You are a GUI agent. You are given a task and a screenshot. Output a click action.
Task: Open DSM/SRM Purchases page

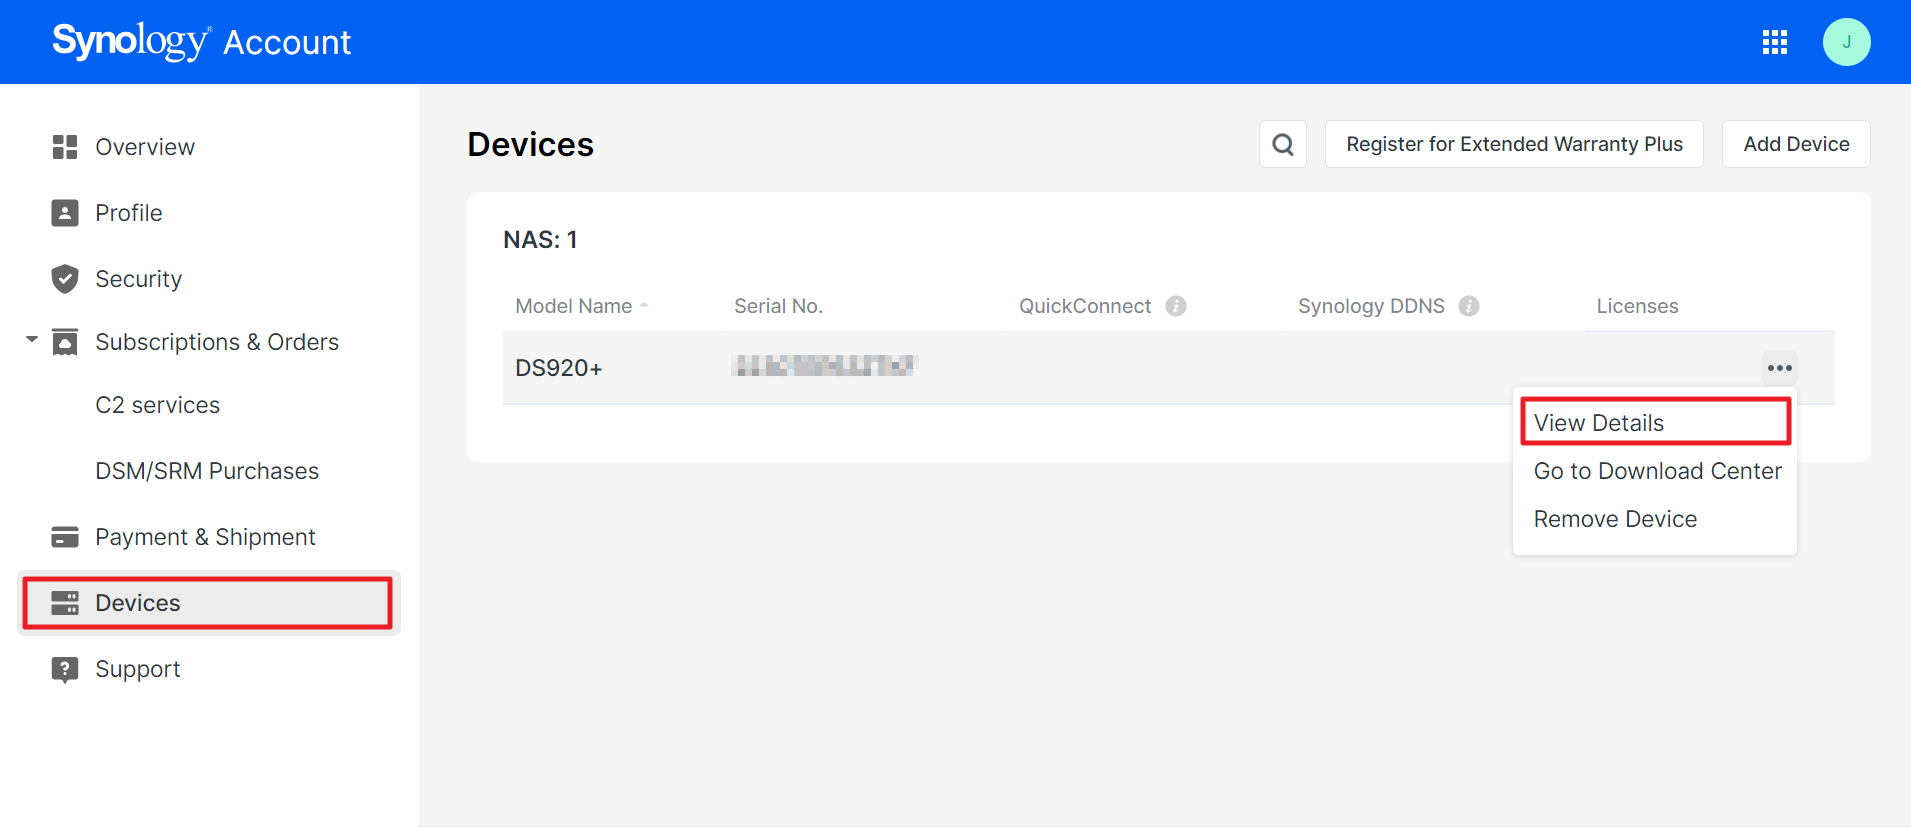207,471
